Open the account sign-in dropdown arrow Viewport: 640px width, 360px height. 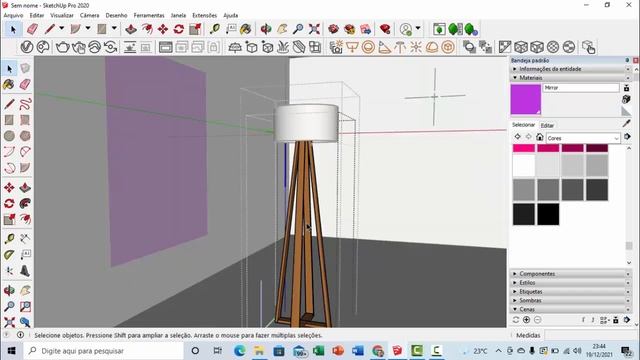418,29
